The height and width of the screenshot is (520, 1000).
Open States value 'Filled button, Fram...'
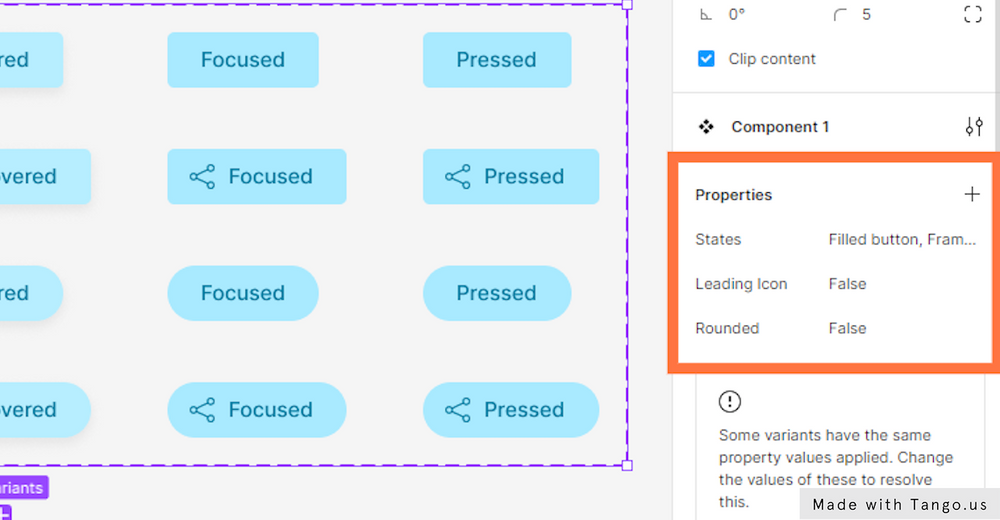(902, 239)
